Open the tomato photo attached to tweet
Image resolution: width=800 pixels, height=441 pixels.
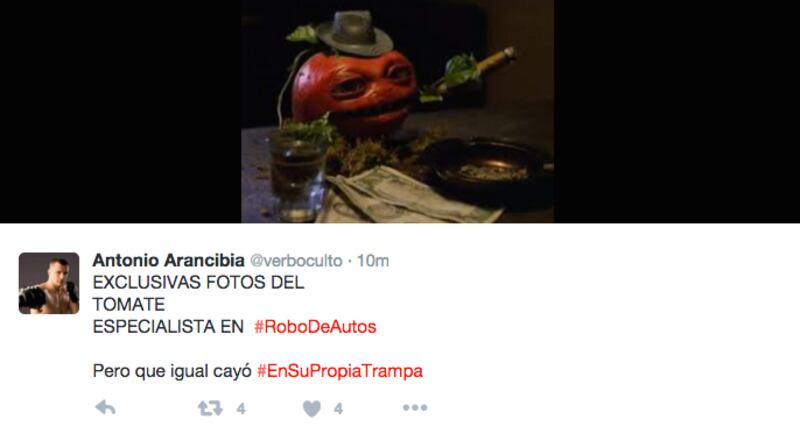pos(397,111)
